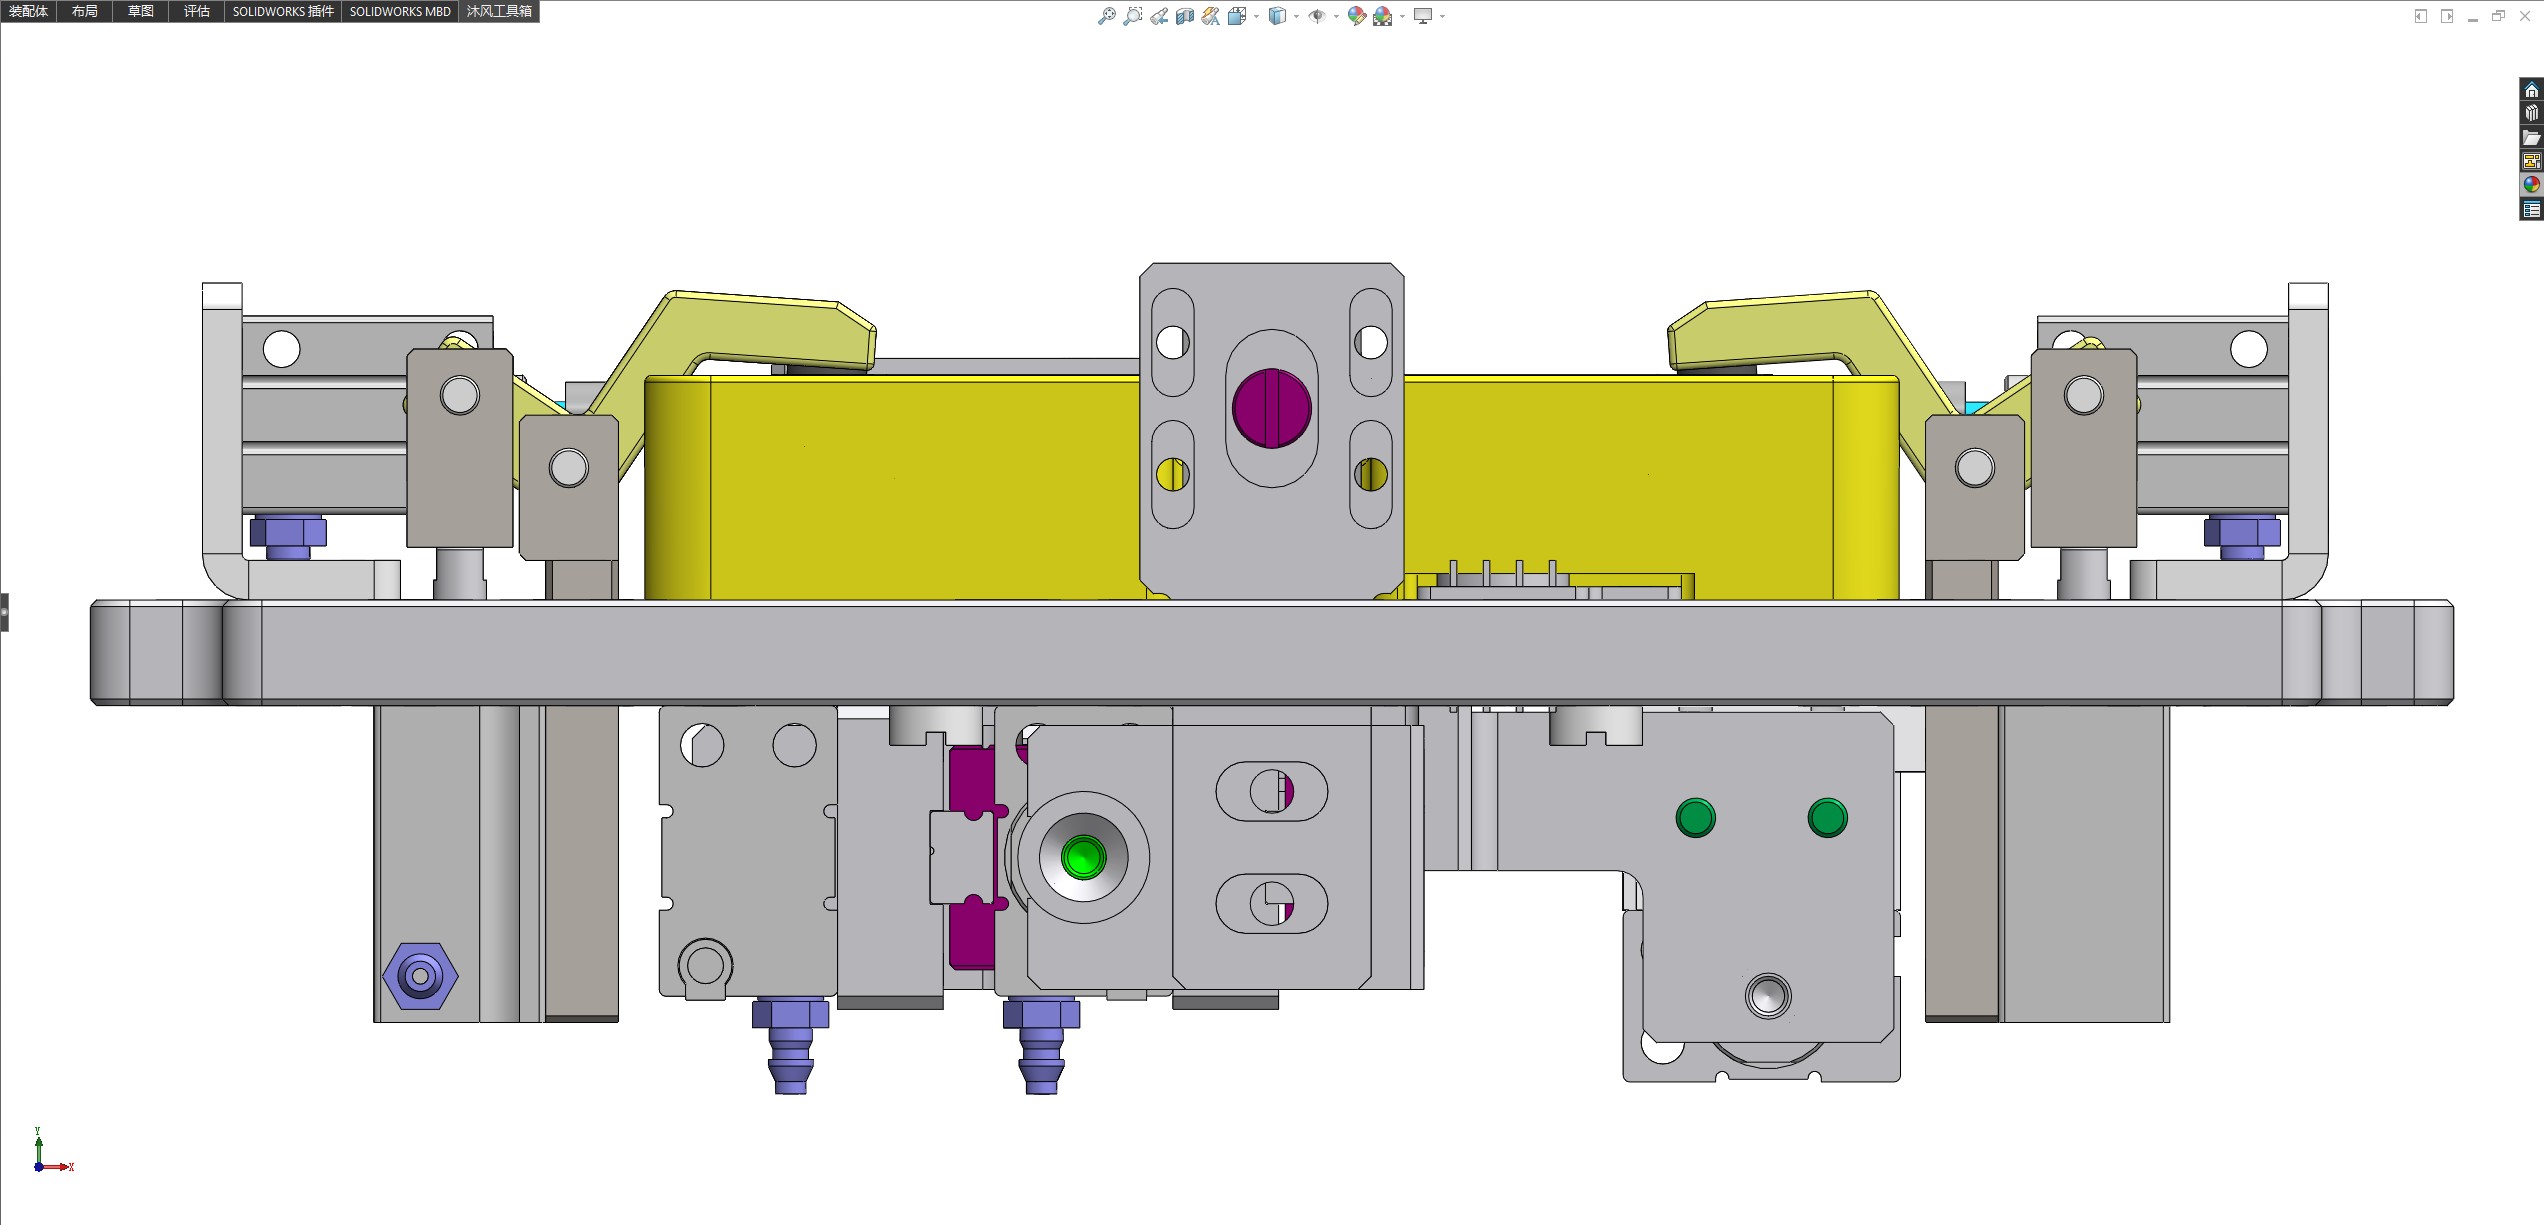The width and height of the screenshot is (2544, 1225).
Task: Expand the Display Style dropdown arrow
Action: tap(1296, 16)
